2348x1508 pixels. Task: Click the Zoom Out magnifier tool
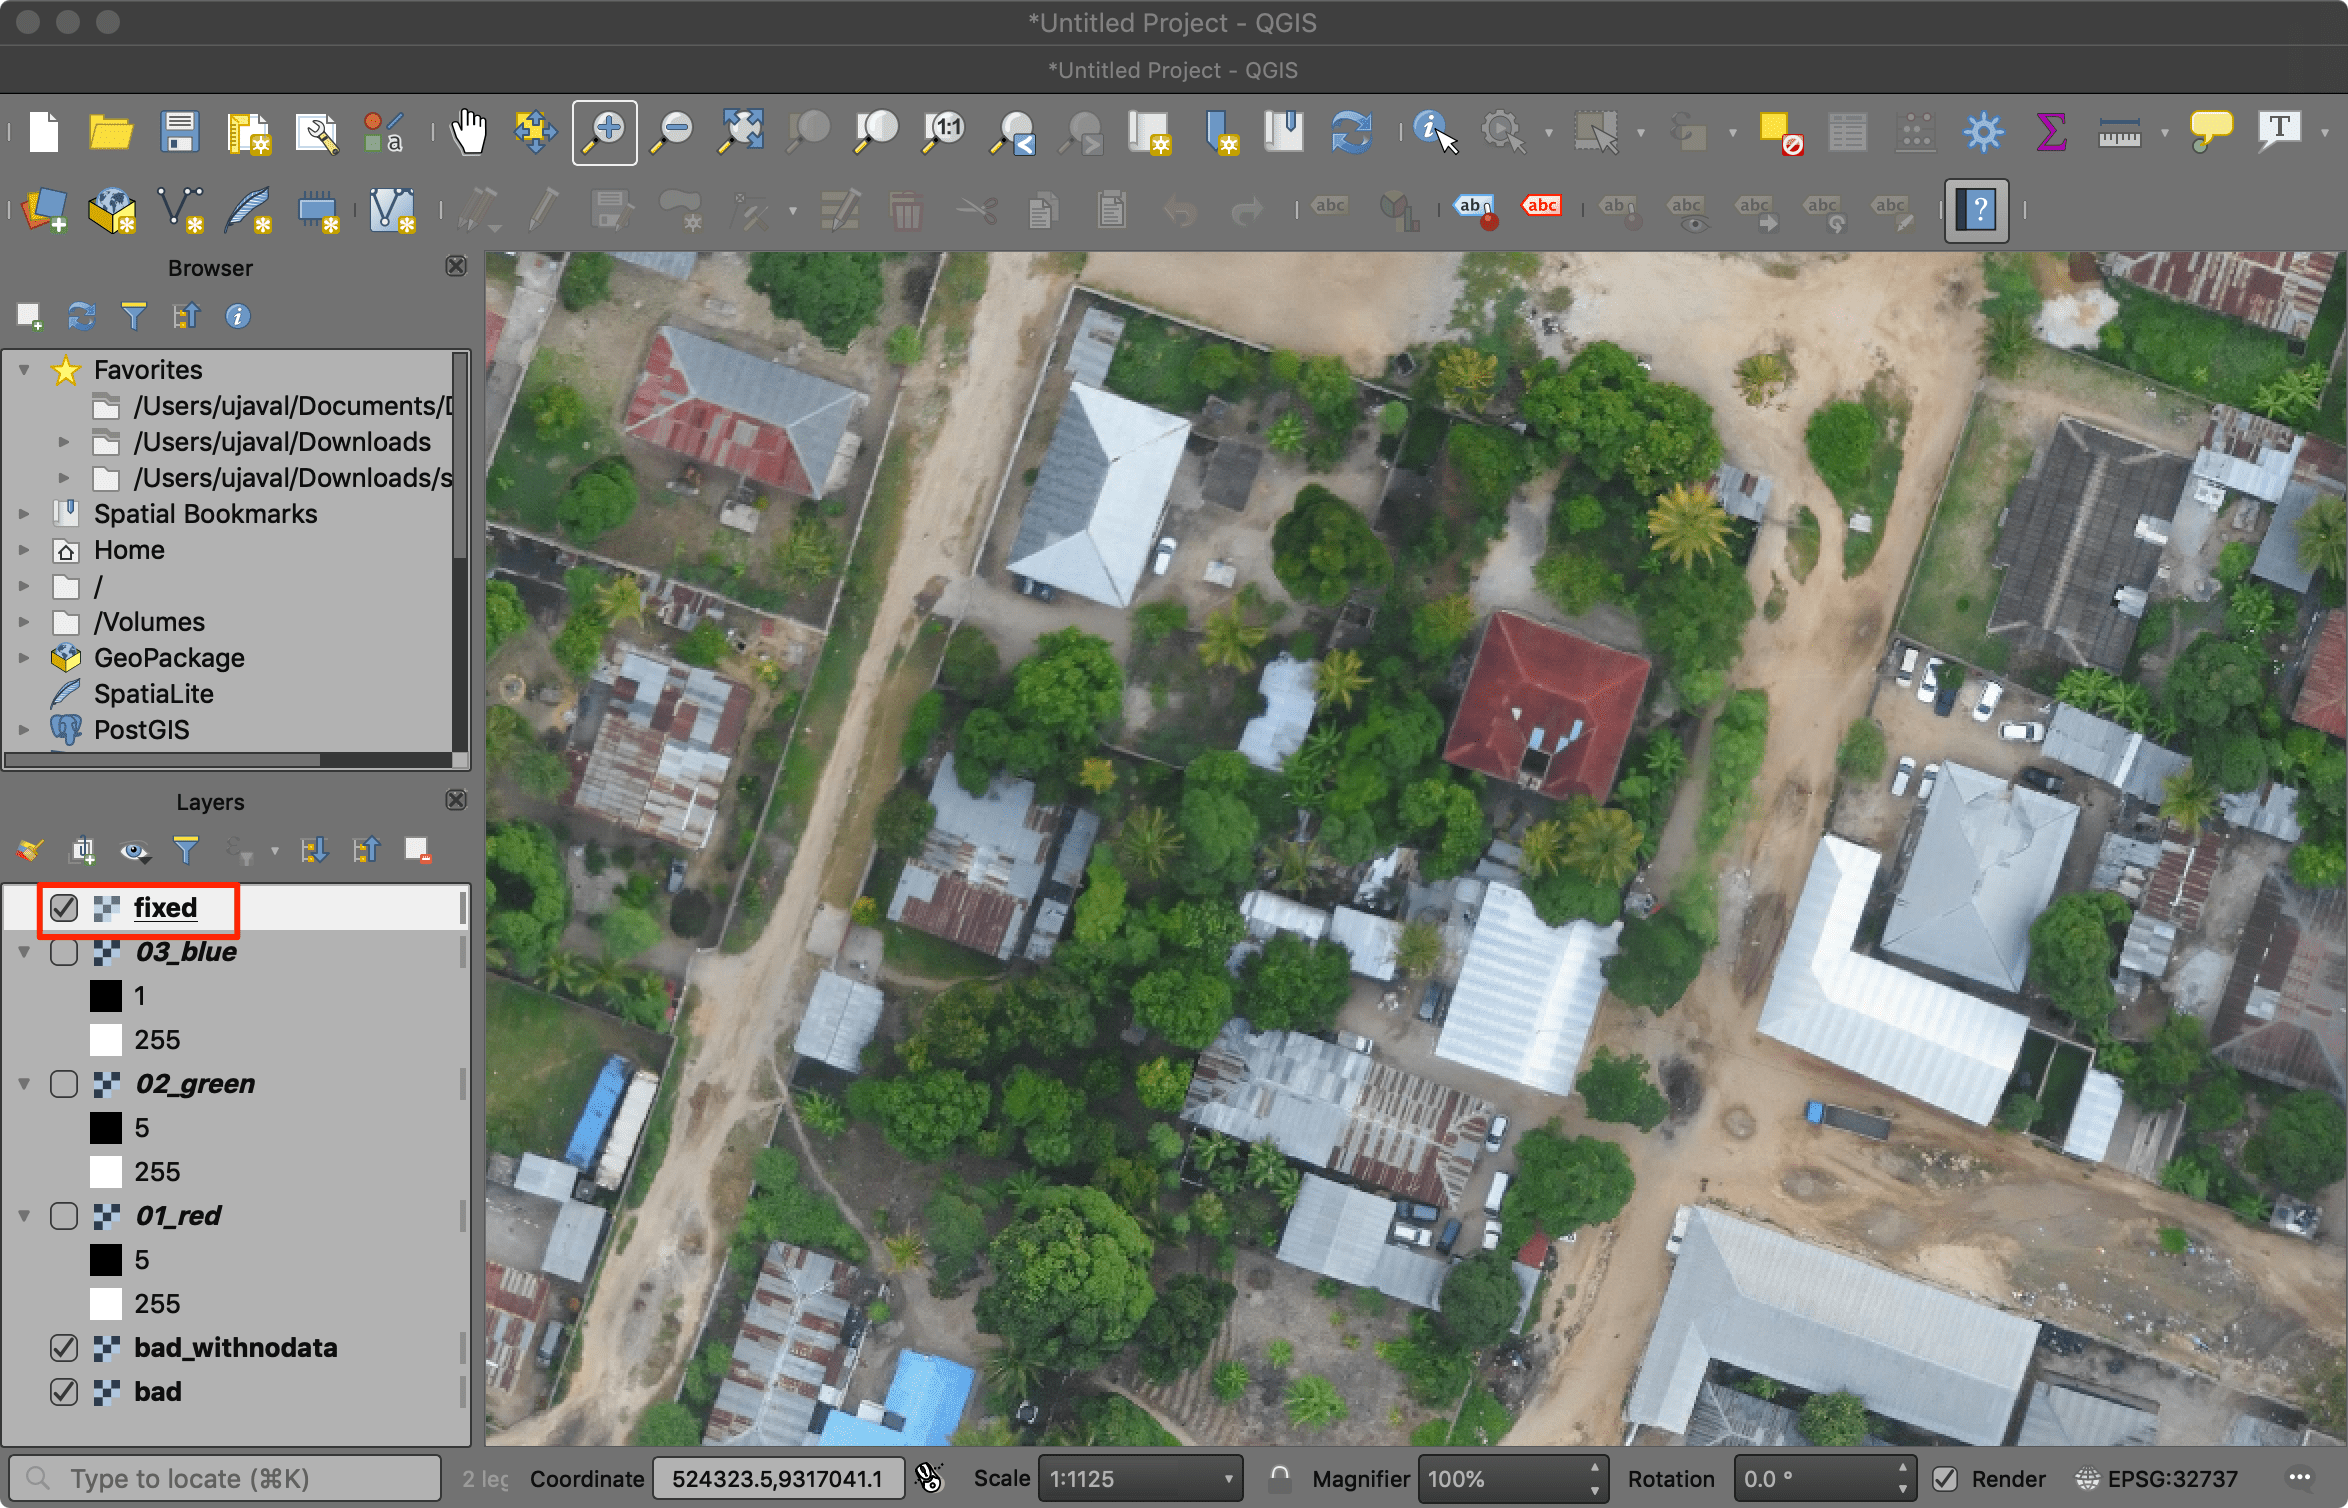click(673, 132)
